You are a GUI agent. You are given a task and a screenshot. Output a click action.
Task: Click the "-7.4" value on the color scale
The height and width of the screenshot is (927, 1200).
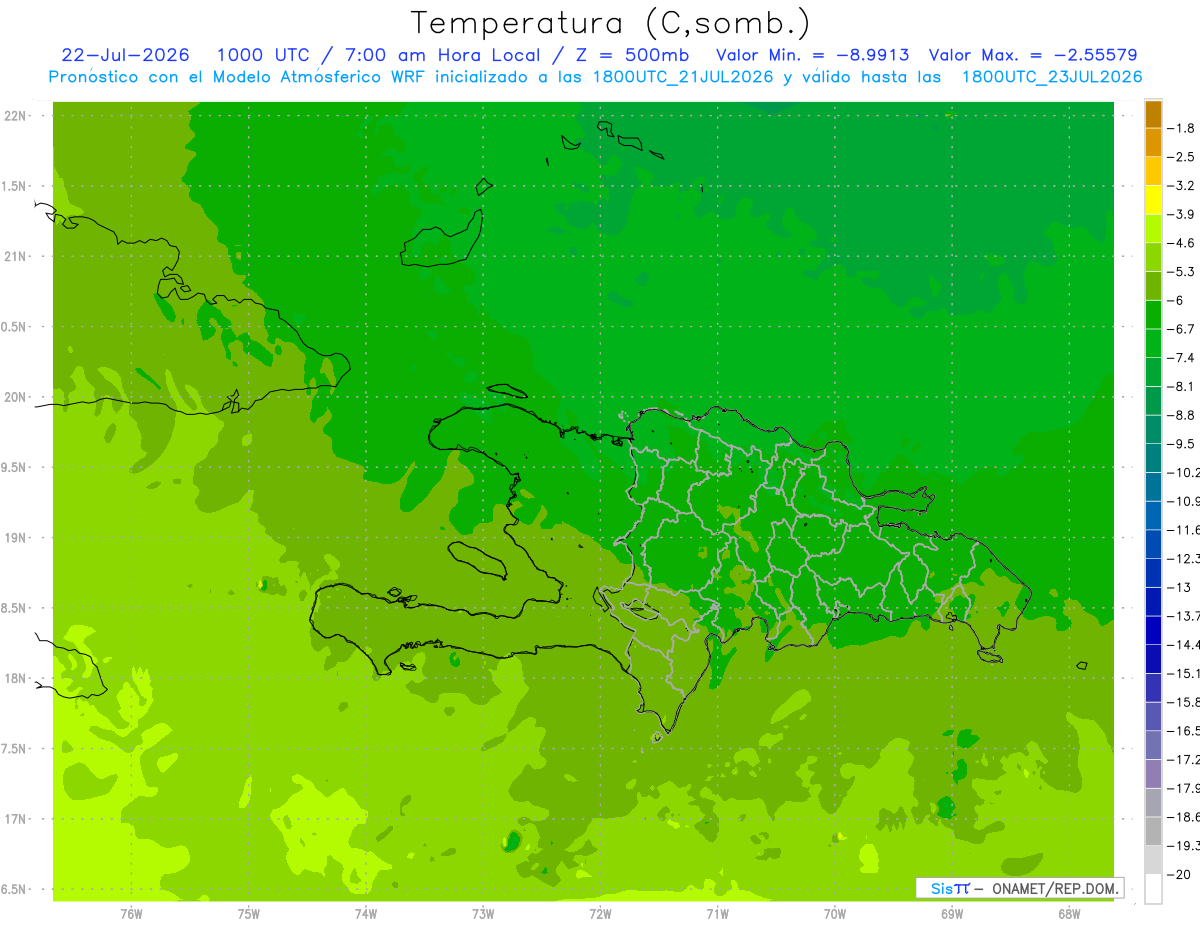click(1182, 358)
